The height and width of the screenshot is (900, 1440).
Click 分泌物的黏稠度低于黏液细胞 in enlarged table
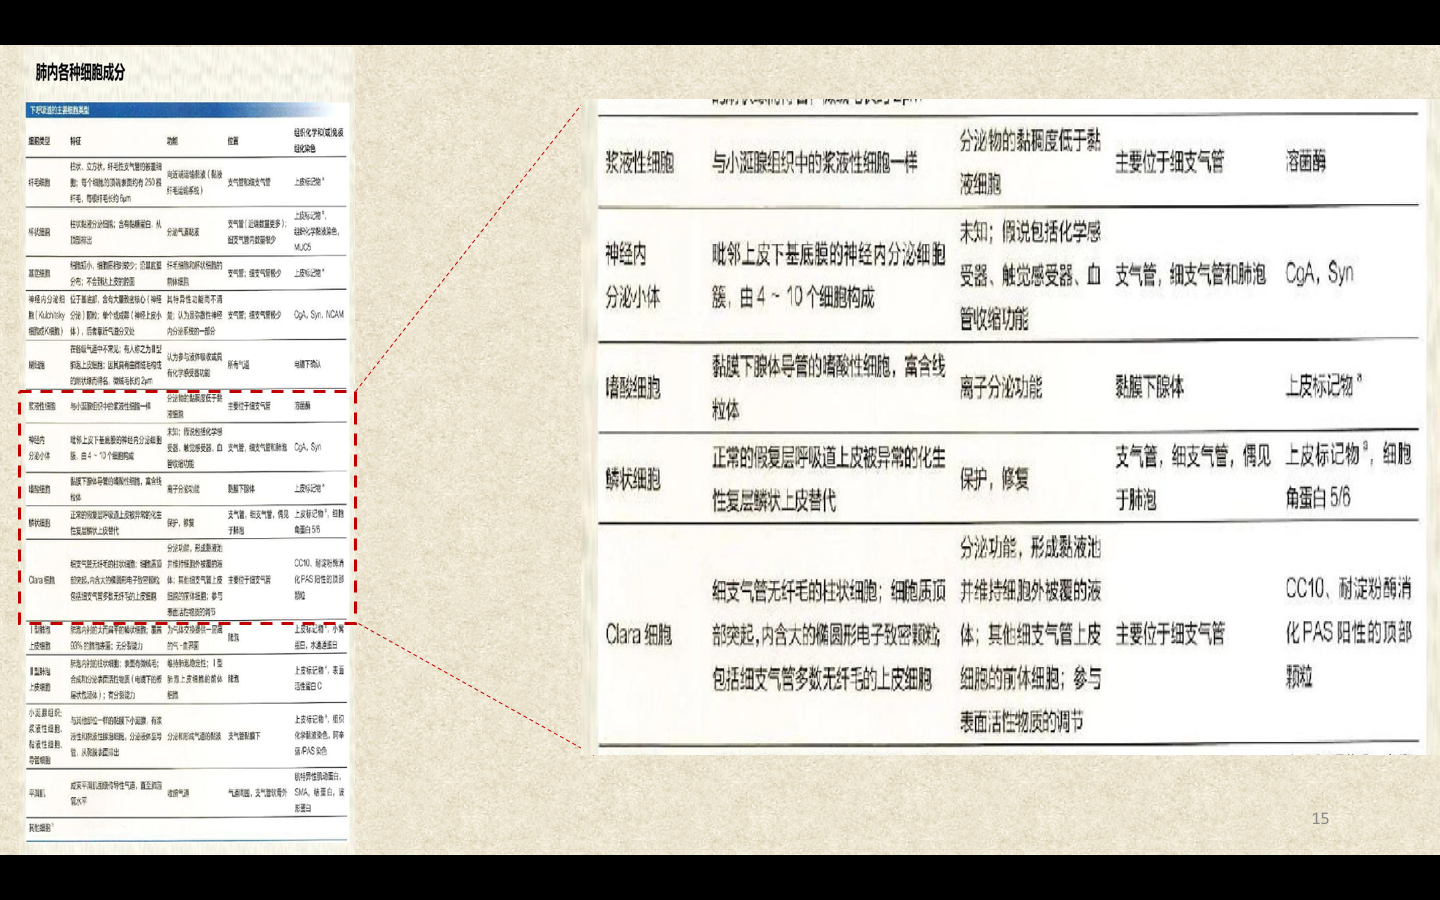pyautogui.click(x=1030, y=162)
